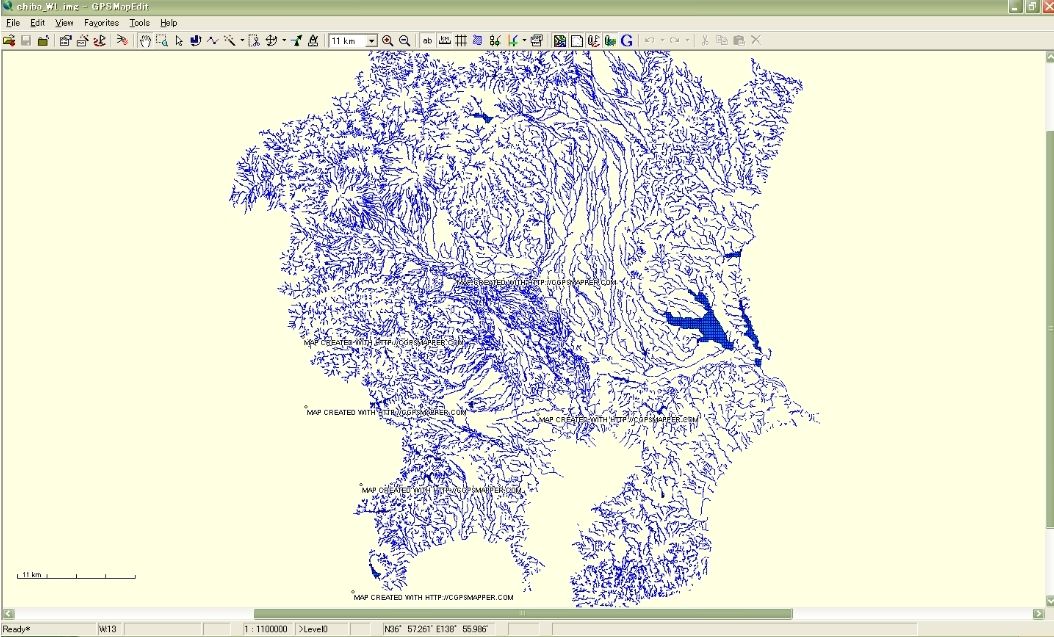Click the coordinates readout in status bar
This screenshot has width=1054, height=637.
pyautogui.click(x=436, y=630)
